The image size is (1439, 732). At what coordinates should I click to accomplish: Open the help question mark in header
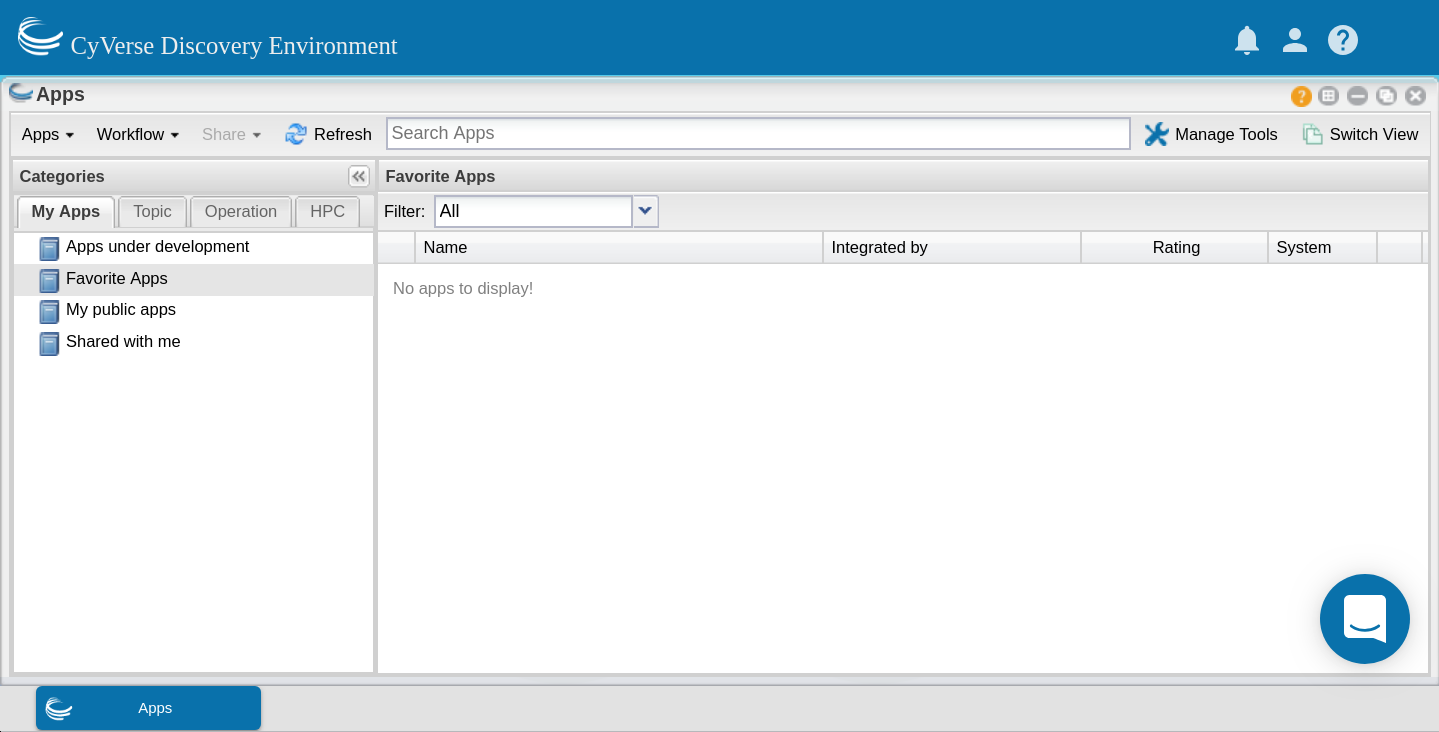1343,40
